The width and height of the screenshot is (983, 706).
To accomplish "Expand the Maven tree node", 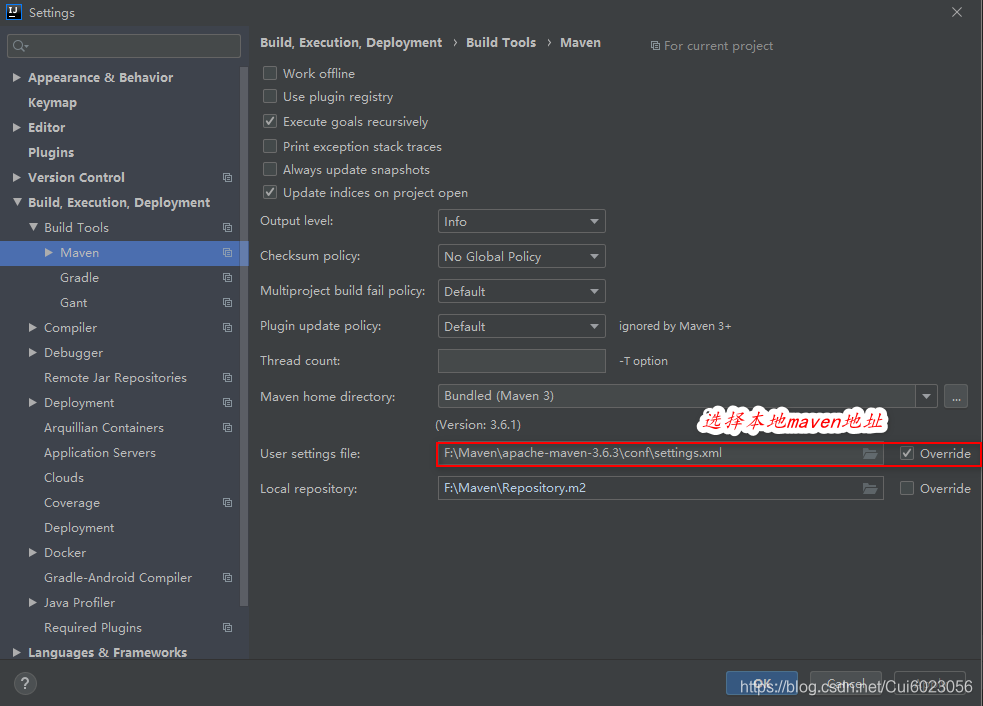I will tap(49, 253).
